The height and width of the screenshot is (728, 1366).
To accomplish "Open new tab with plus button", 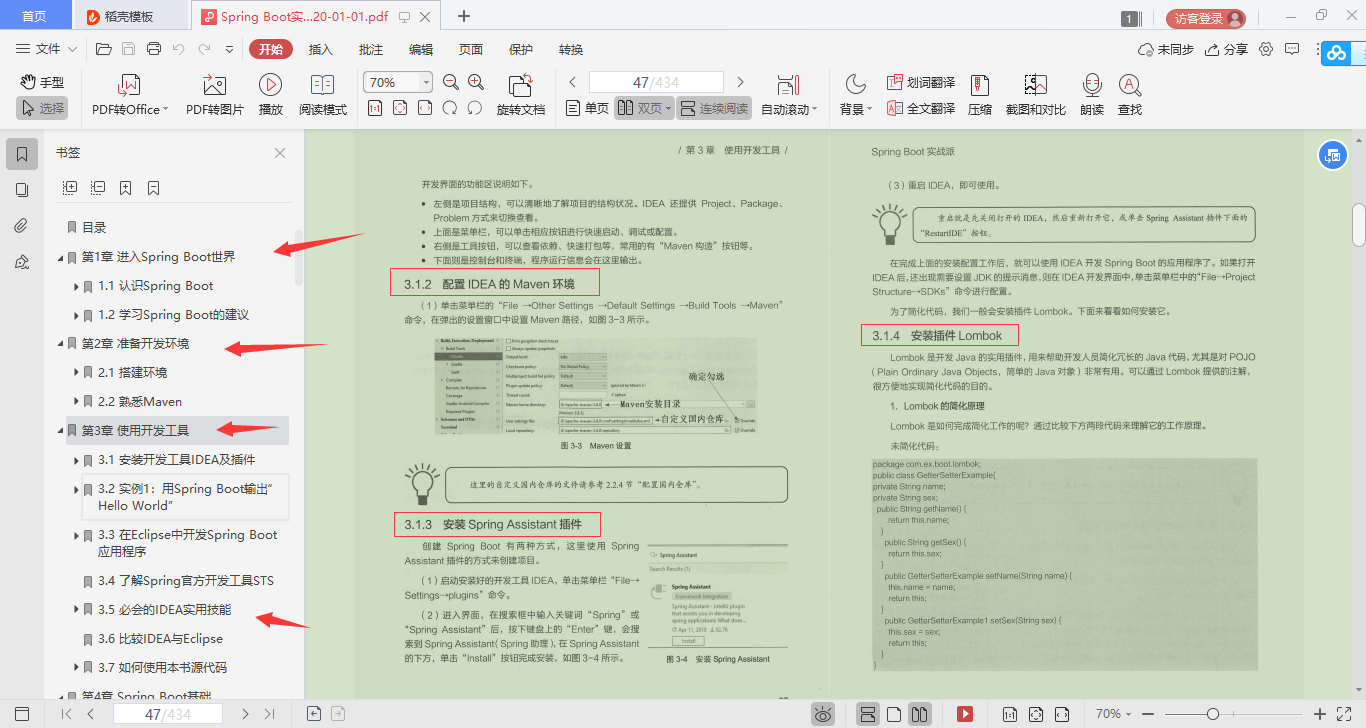I will [464, 16].
